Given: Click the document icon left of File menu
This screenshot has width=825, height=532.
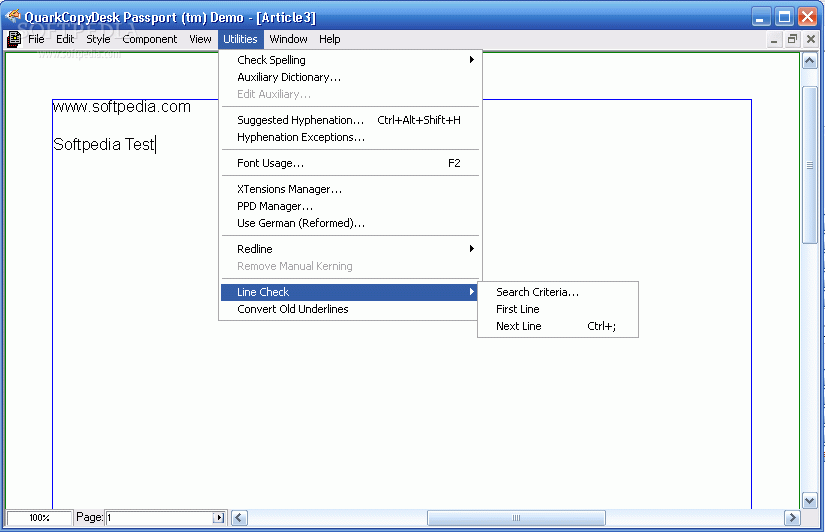Looking at the screenshot, I should 14,39.
